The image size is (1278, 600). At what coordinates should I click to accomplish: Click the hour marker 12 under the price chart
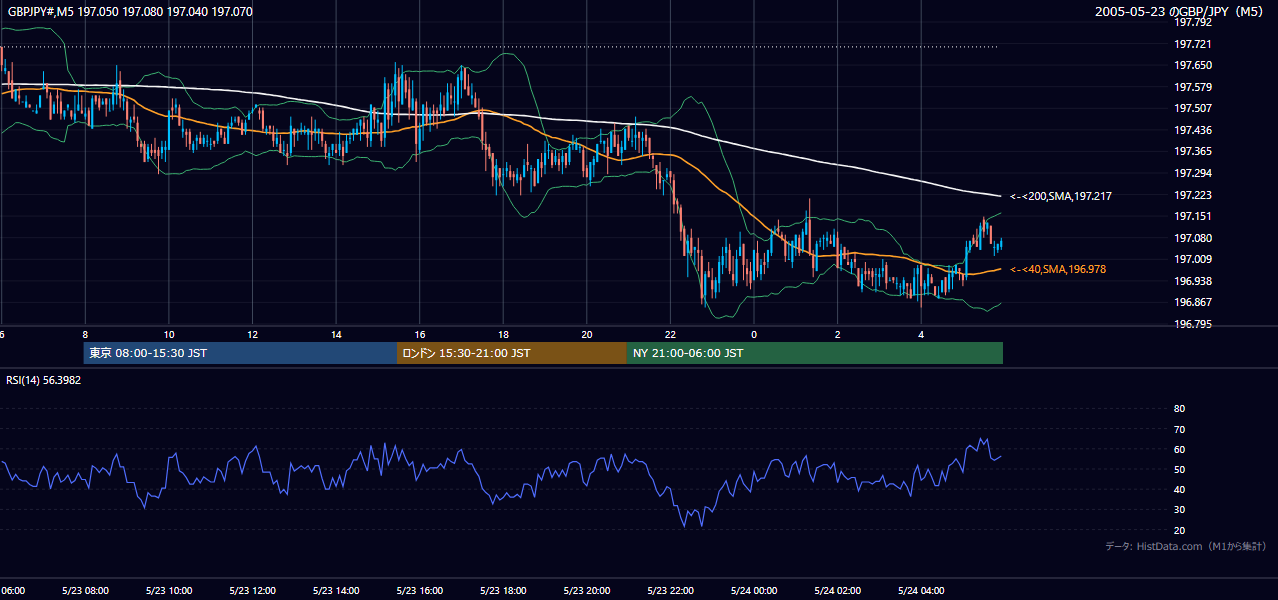[x=252, y=334]
